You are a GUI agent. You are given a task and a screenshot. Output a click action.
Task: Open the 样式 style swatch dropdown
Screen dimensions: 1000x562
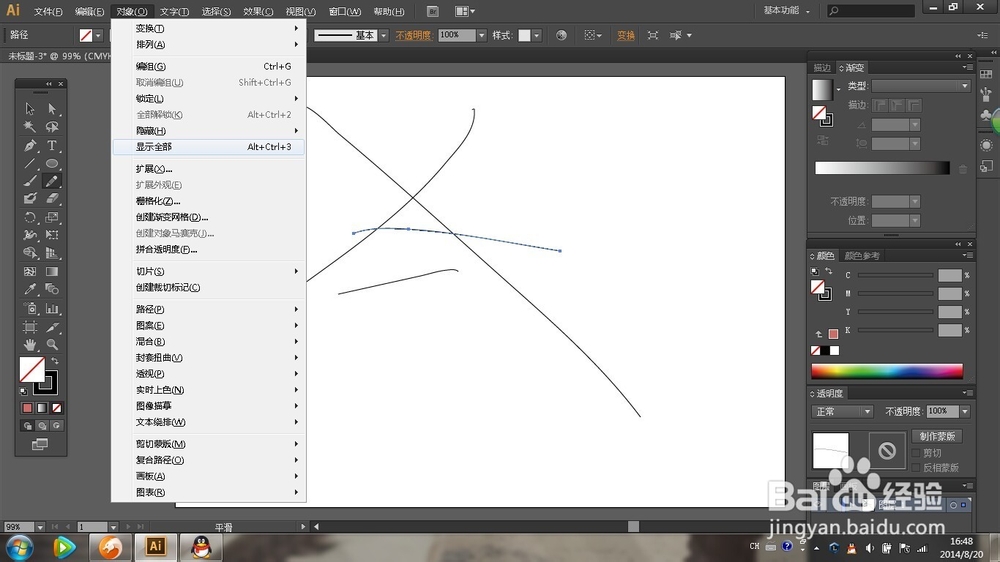[537, 36]
